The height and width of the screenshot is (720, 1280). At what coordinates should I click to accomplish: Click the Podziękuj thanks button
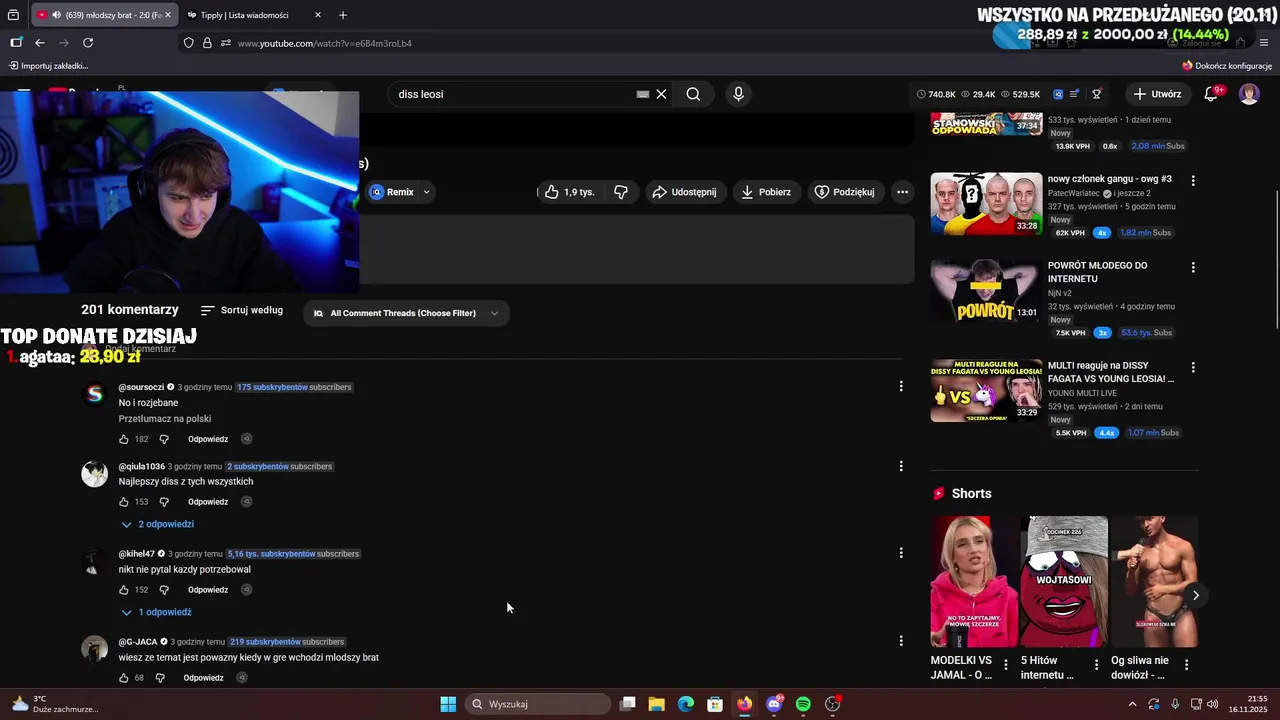click(845, 192)
